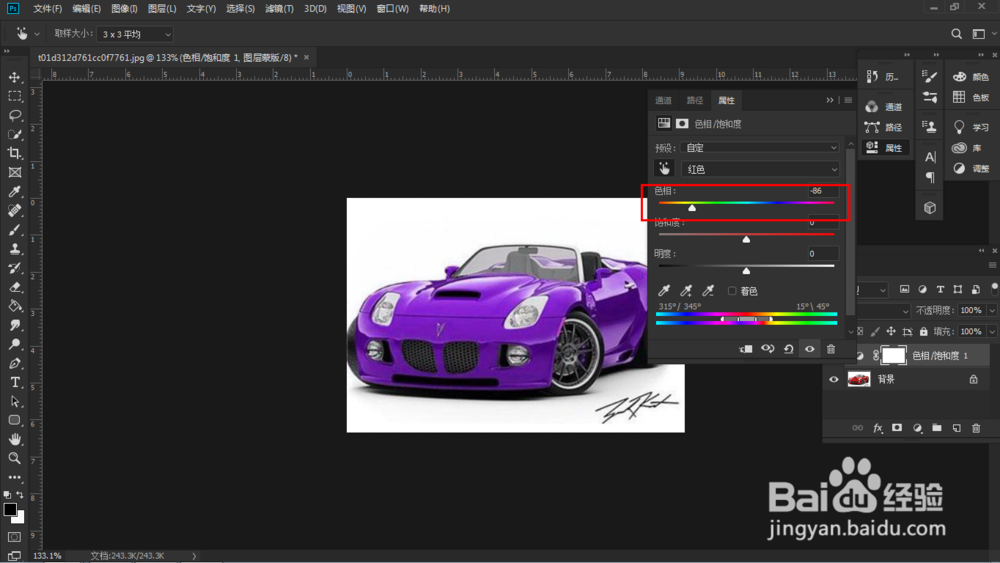The width and height of the screenshot is (1000, 563).
Task: Select the Rectangular Marquee tool
Action: [14, 96]
